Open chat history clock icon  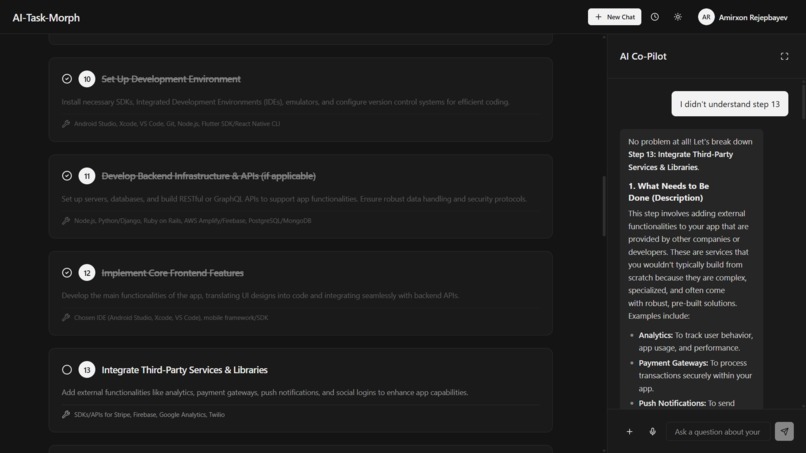[x=654, y=17]
